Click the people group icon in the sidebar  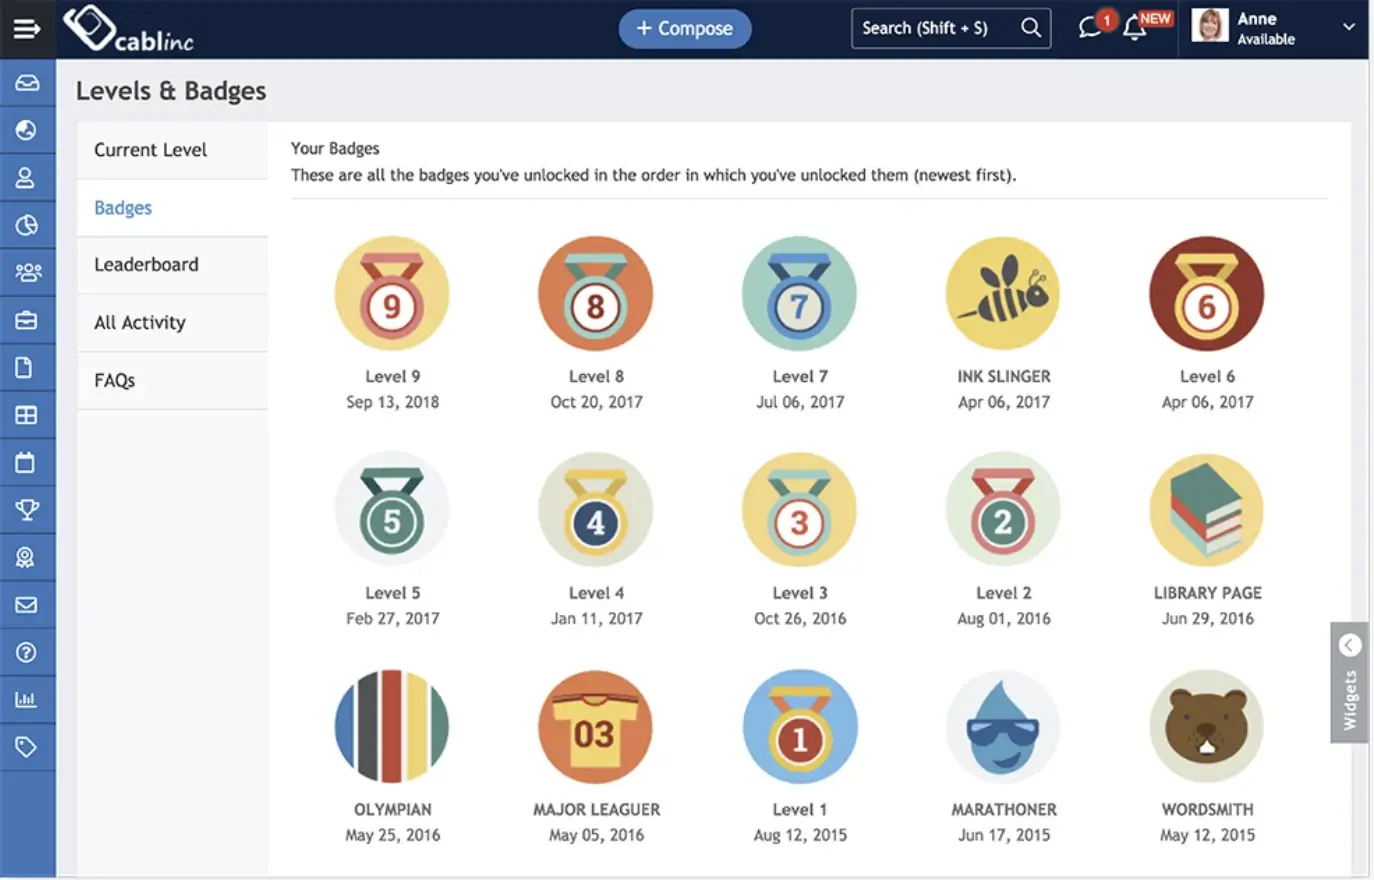pyautogui.click(x=27, y=272)
